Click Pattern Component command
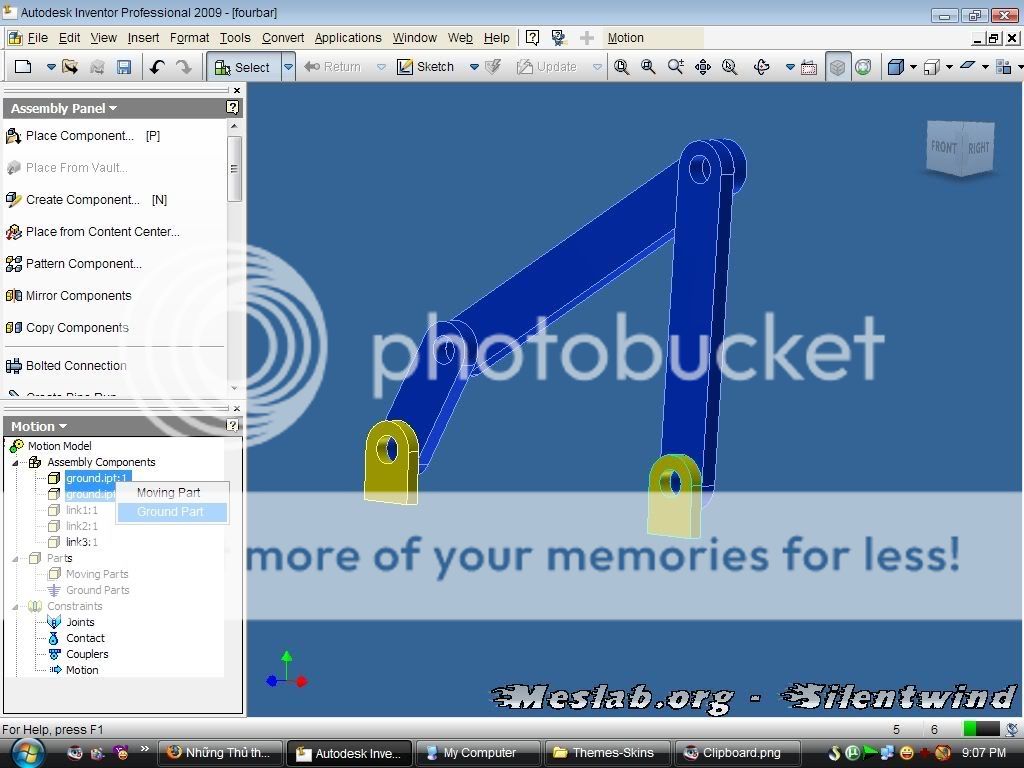 [x=73, y=264]
